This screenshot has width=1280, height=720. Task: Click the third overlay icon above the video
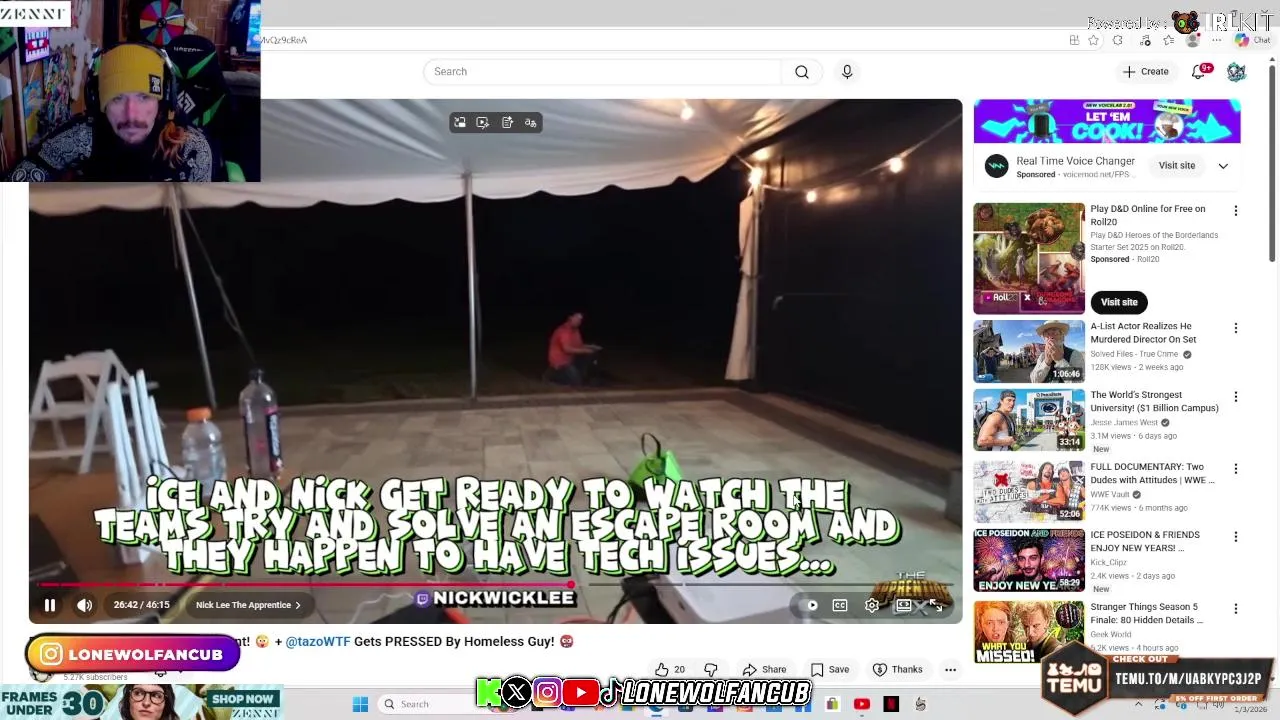tap(507, 123)
